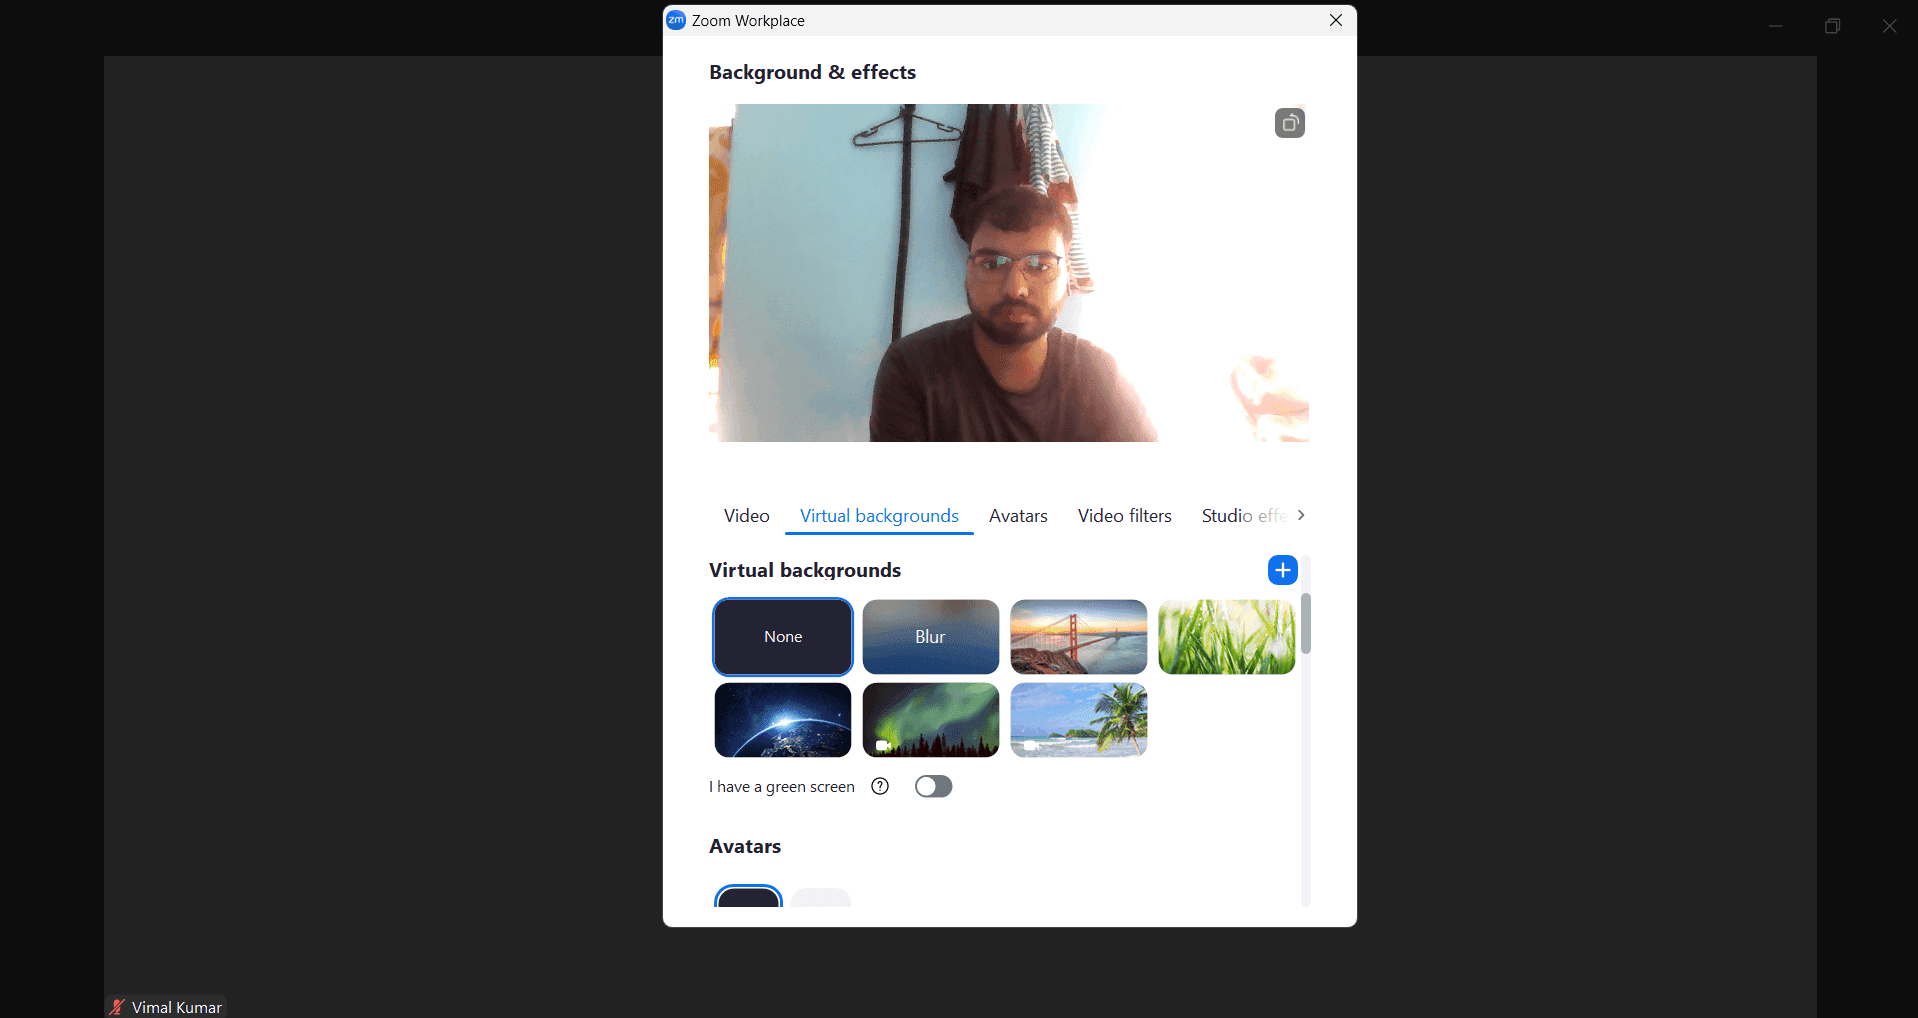The width and height of the screenshot is (1918, 1018).
Task: Close the Background & effects dialog
Action: coord(1335,20)
